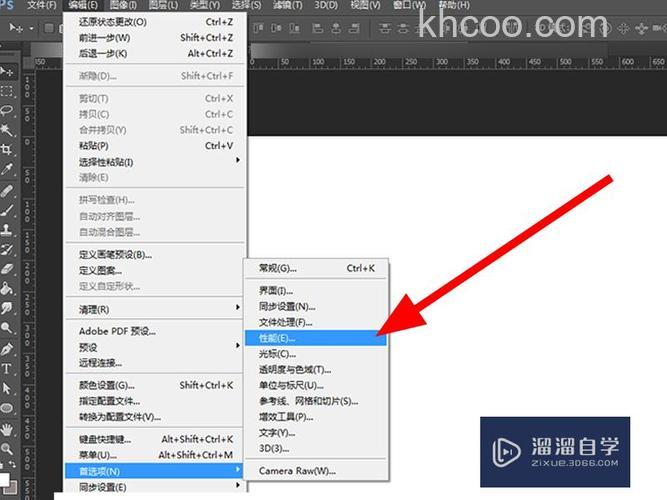Screen dimensions: 667x500
Task: Select the Brush tool
Action: [x=7, y=210]
